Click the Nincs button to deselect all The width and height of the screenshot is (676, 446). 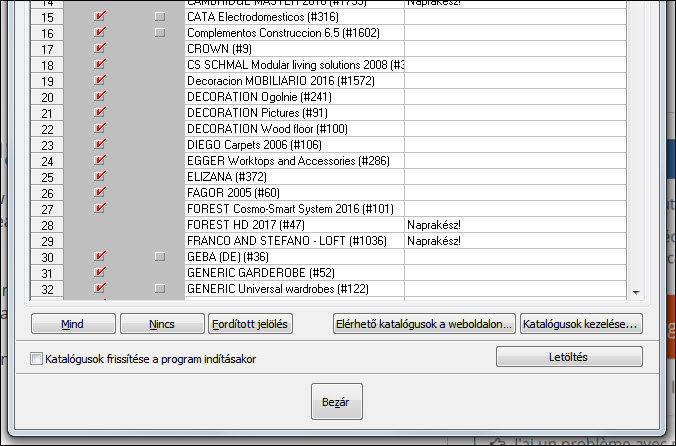tap(162, 324)
